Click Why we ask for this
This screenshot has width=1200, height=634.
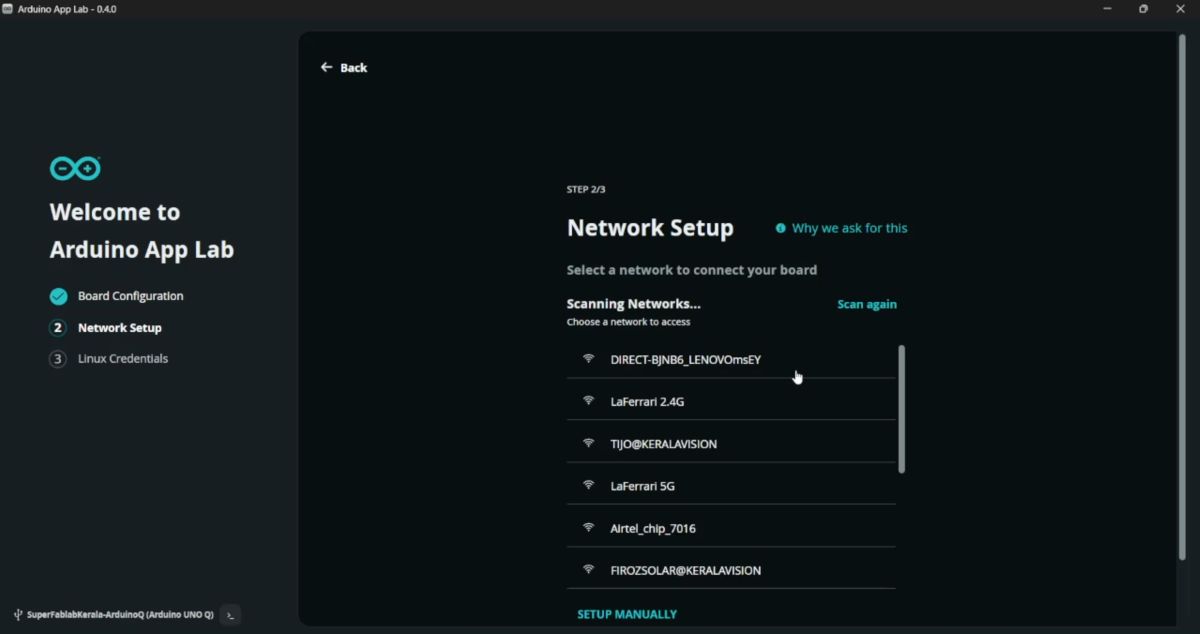(848, 228)
